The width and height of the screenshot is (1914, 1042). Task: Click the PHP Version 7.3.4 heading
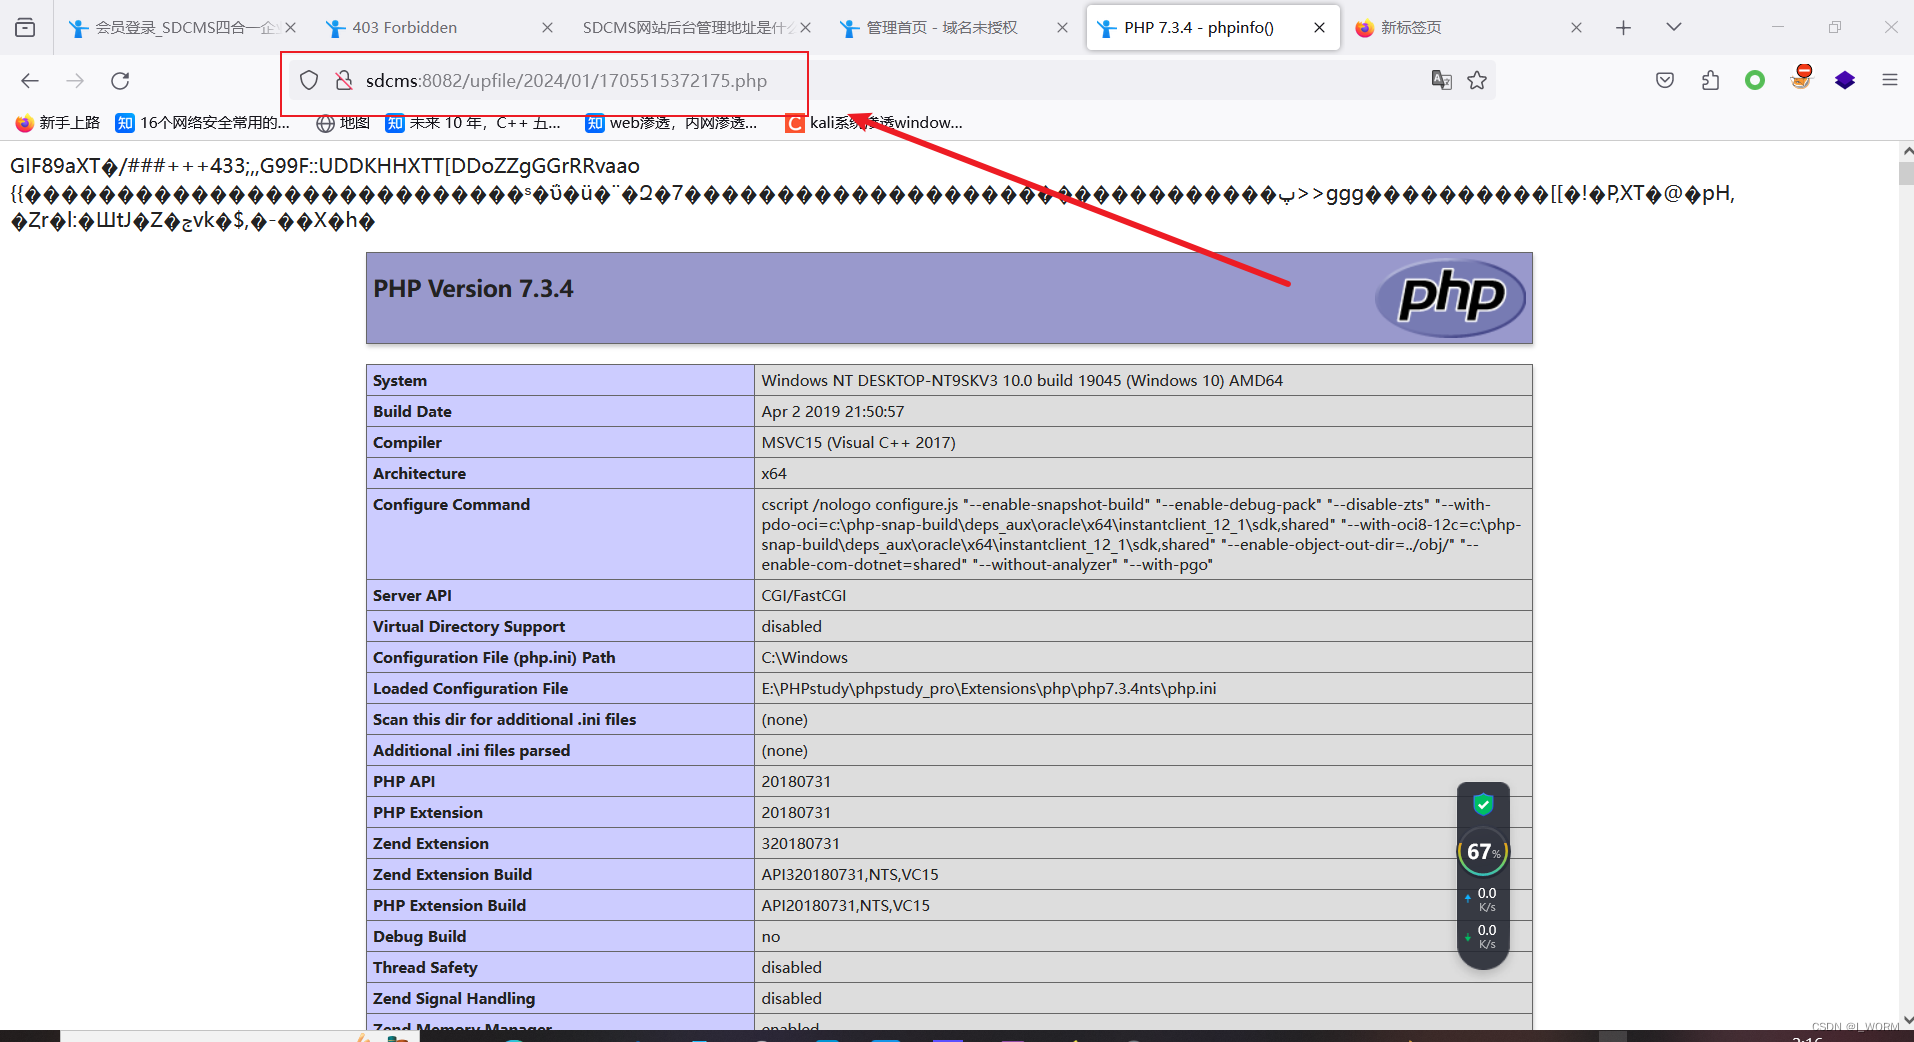[x=473, y=289]
